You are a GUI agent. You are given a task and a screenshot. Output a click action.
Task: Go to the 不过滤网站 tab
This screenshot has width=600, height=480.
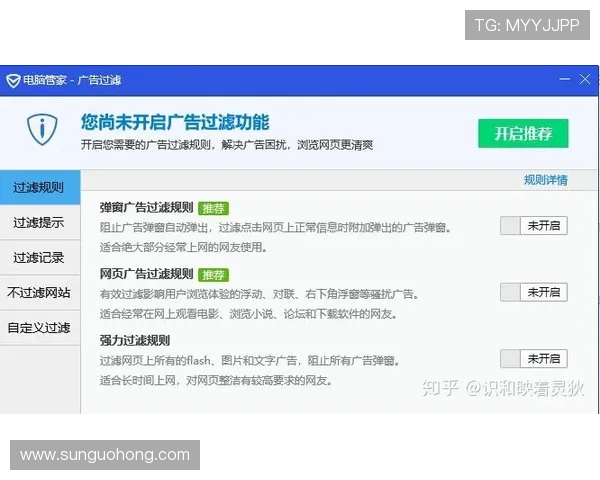tap(40, 293)
